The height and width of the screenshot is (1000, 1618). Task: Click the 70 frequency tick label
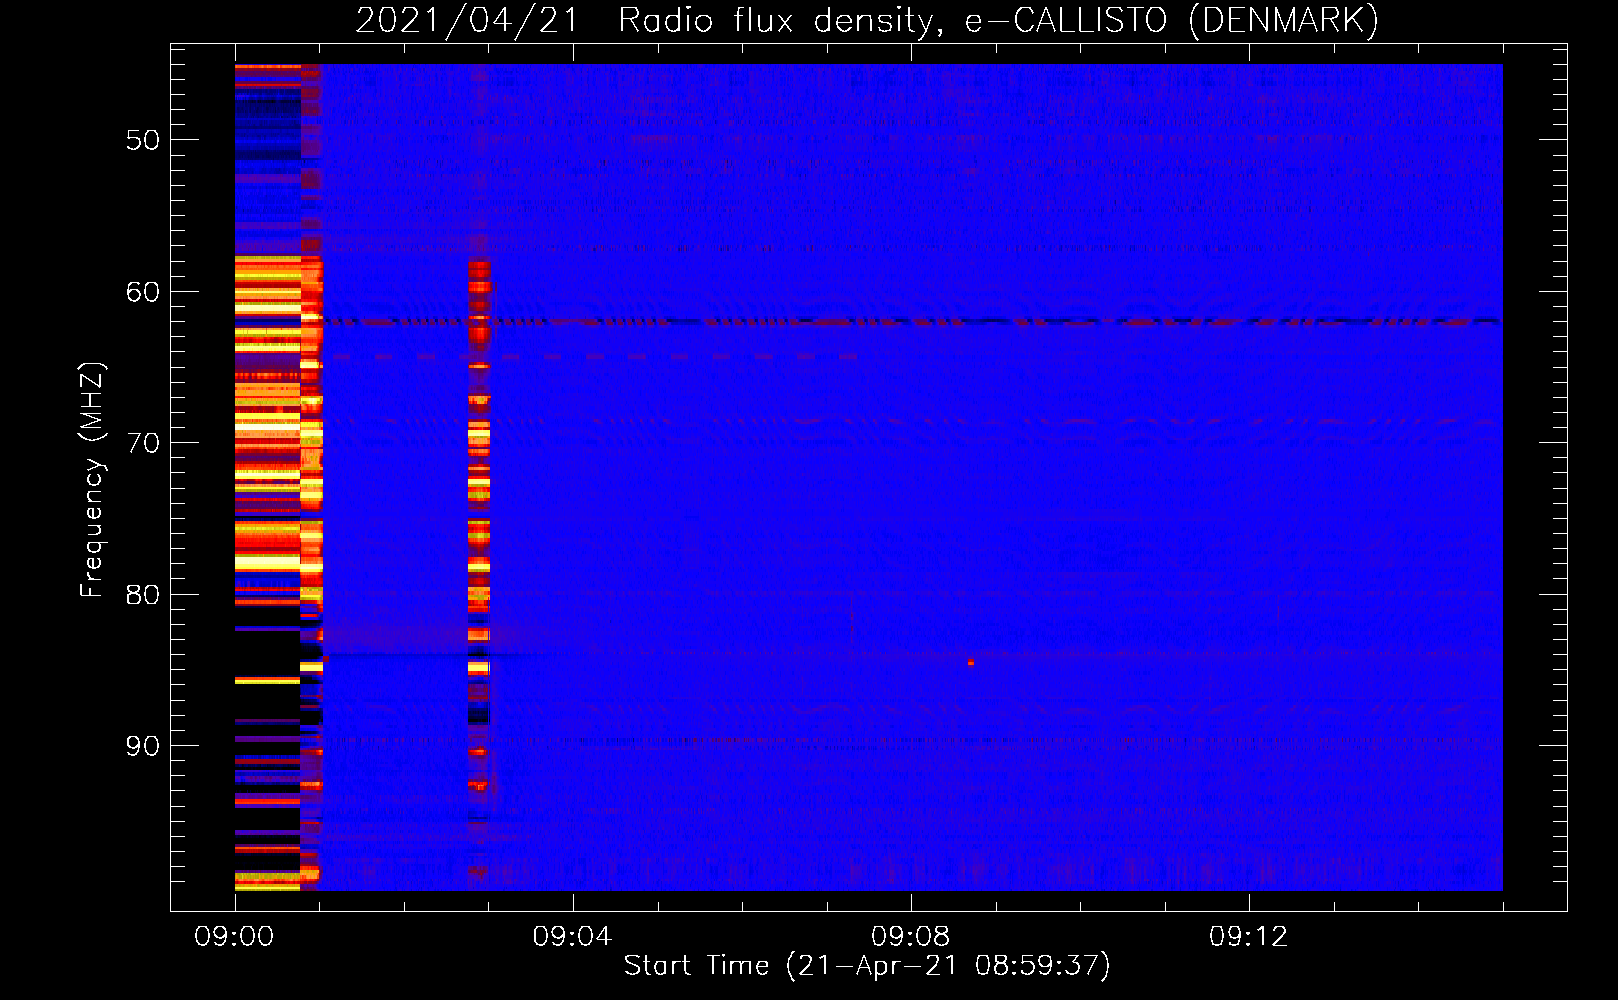[x=143, y=443]
